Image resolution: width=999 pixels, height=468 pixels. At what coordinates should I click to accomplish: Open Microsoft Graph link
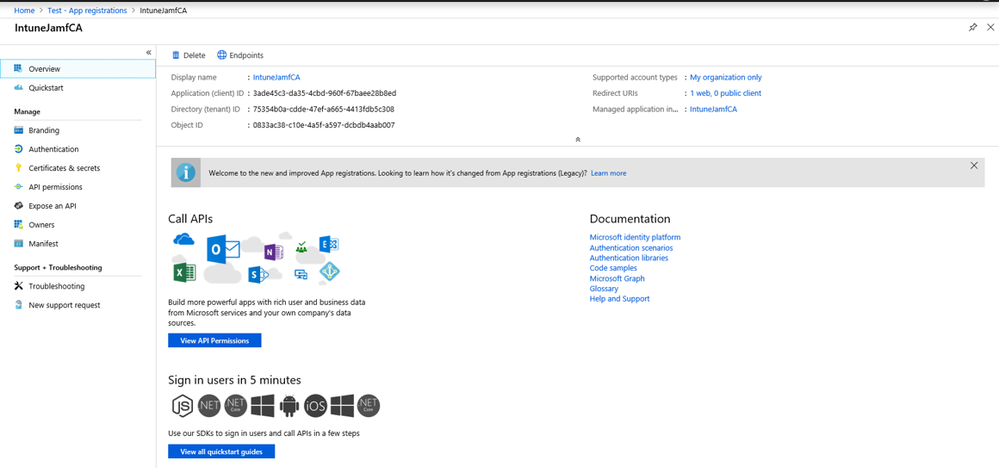(x=617, y=278)
